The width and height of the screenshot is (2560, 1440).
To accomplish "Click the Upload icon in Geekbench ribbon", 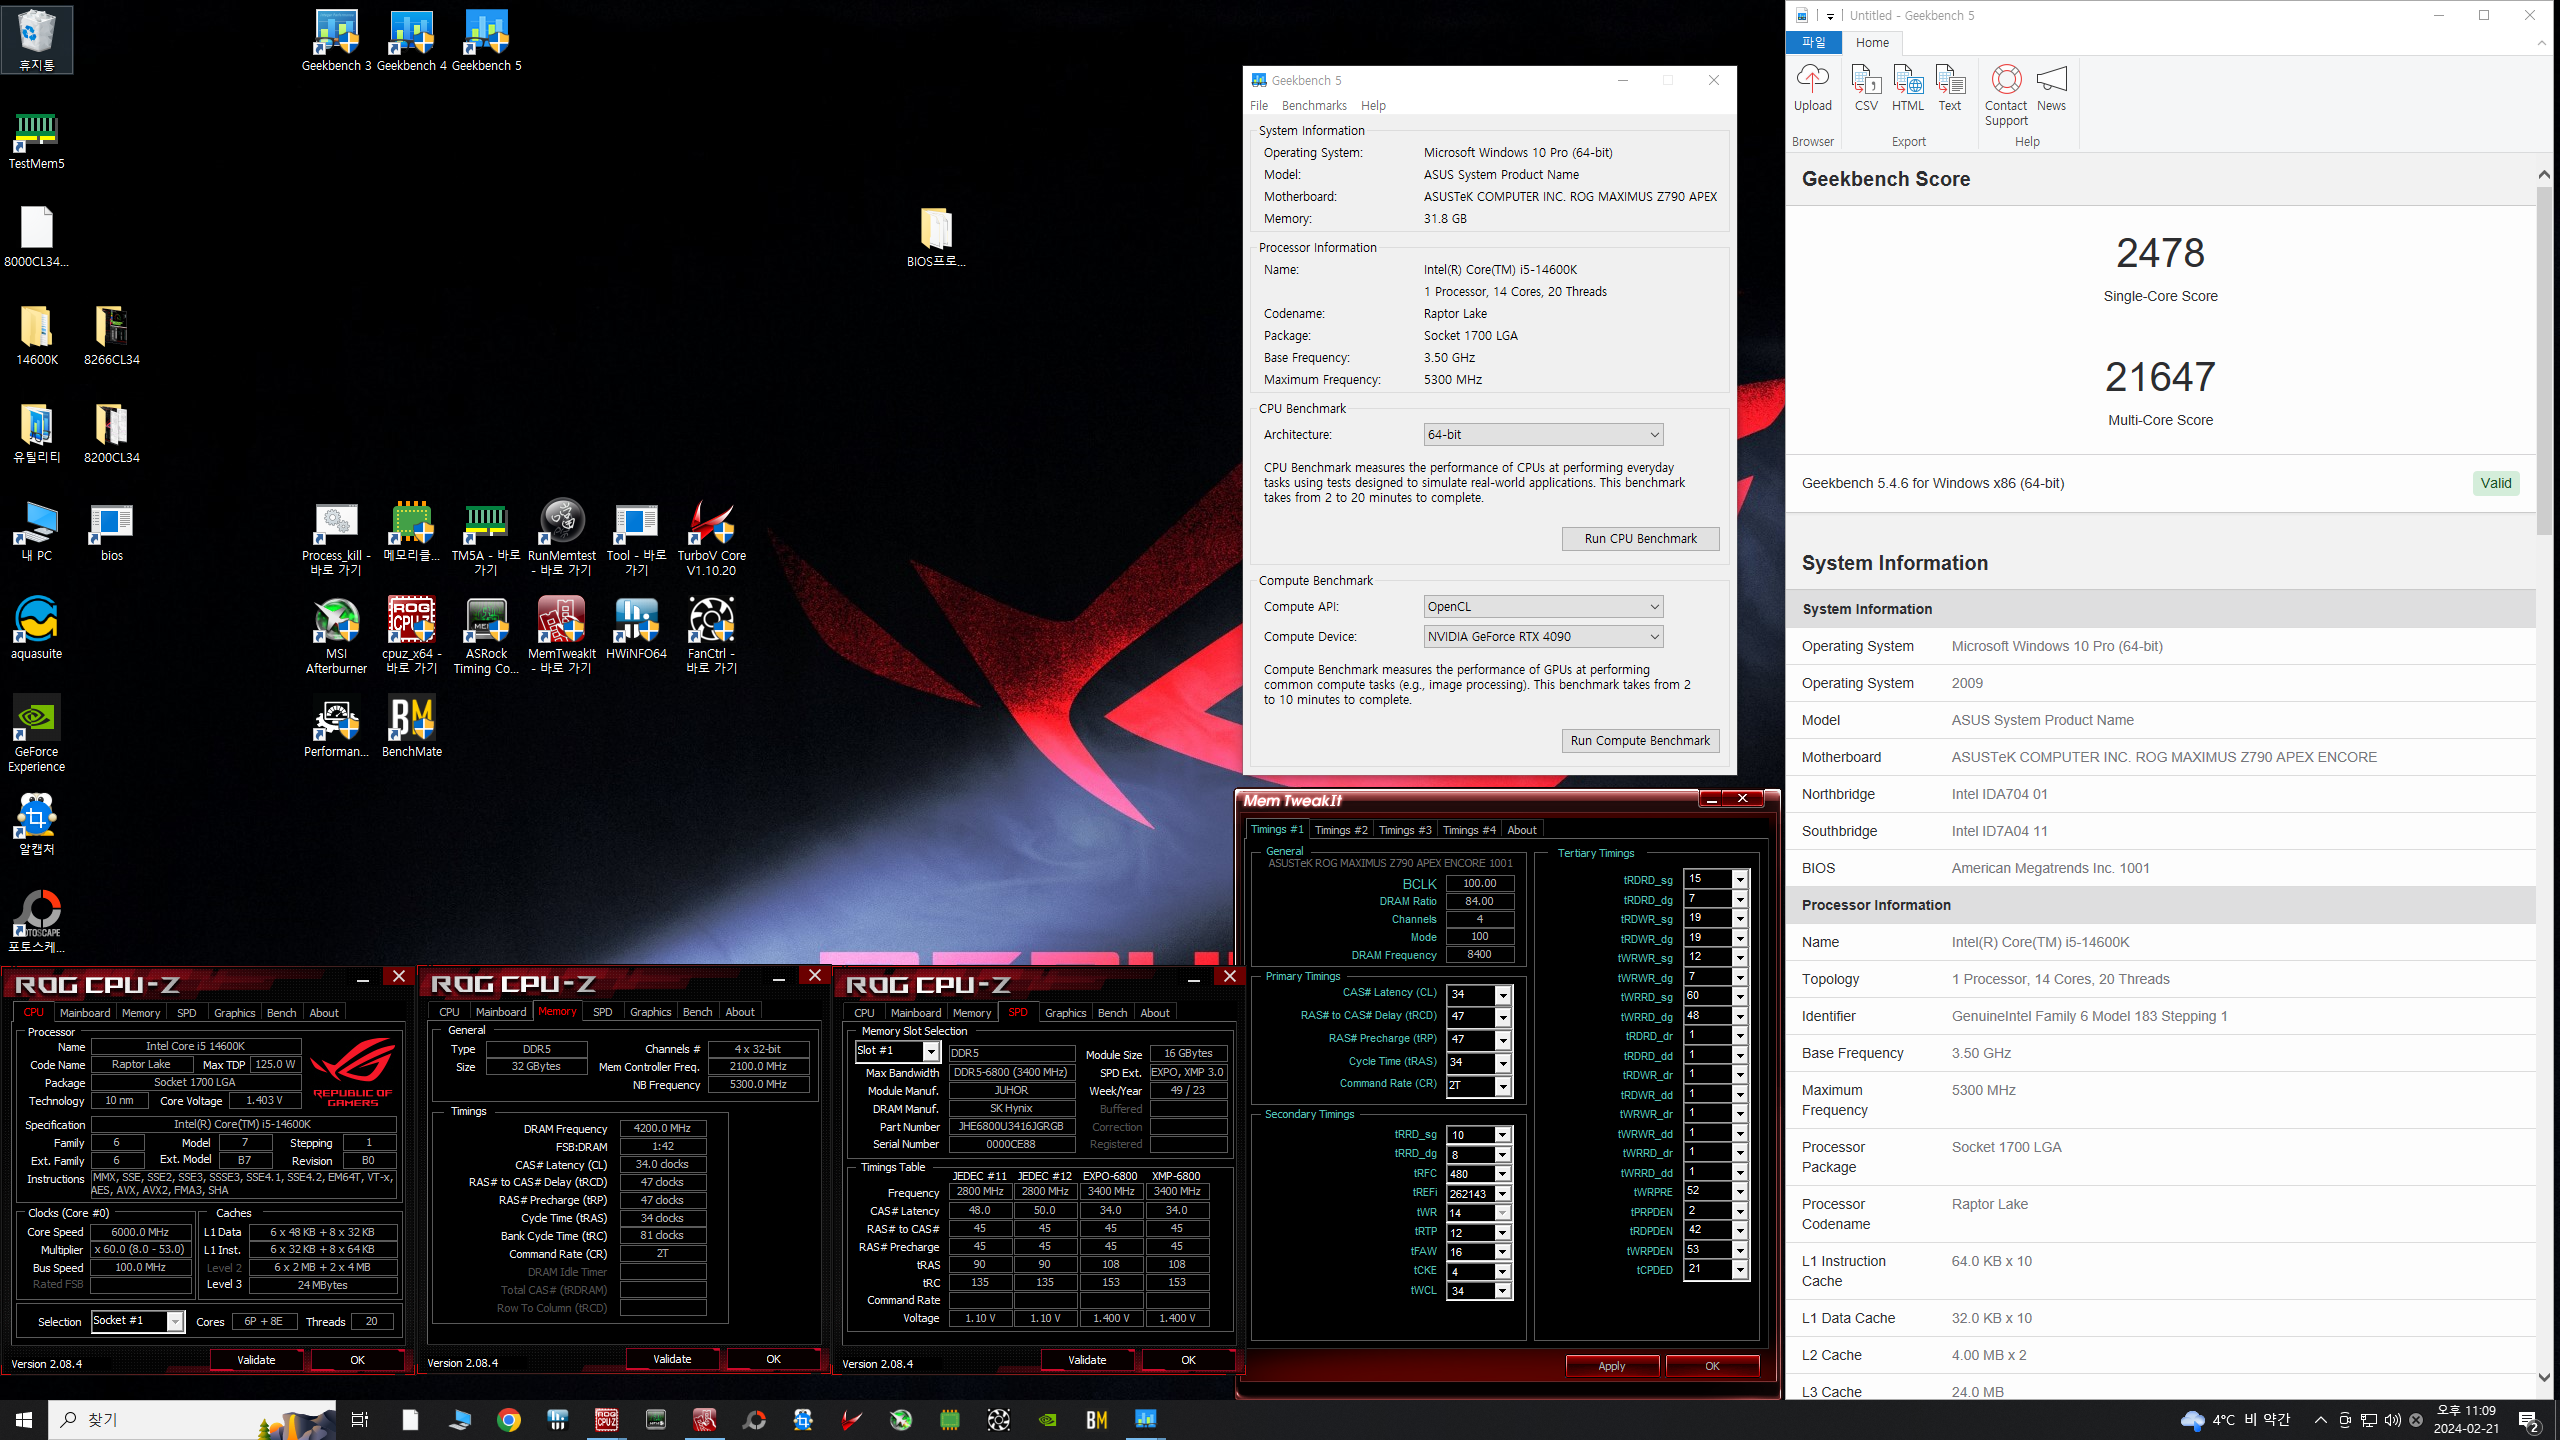I will pyautogui.click(x=1812, y=88).
